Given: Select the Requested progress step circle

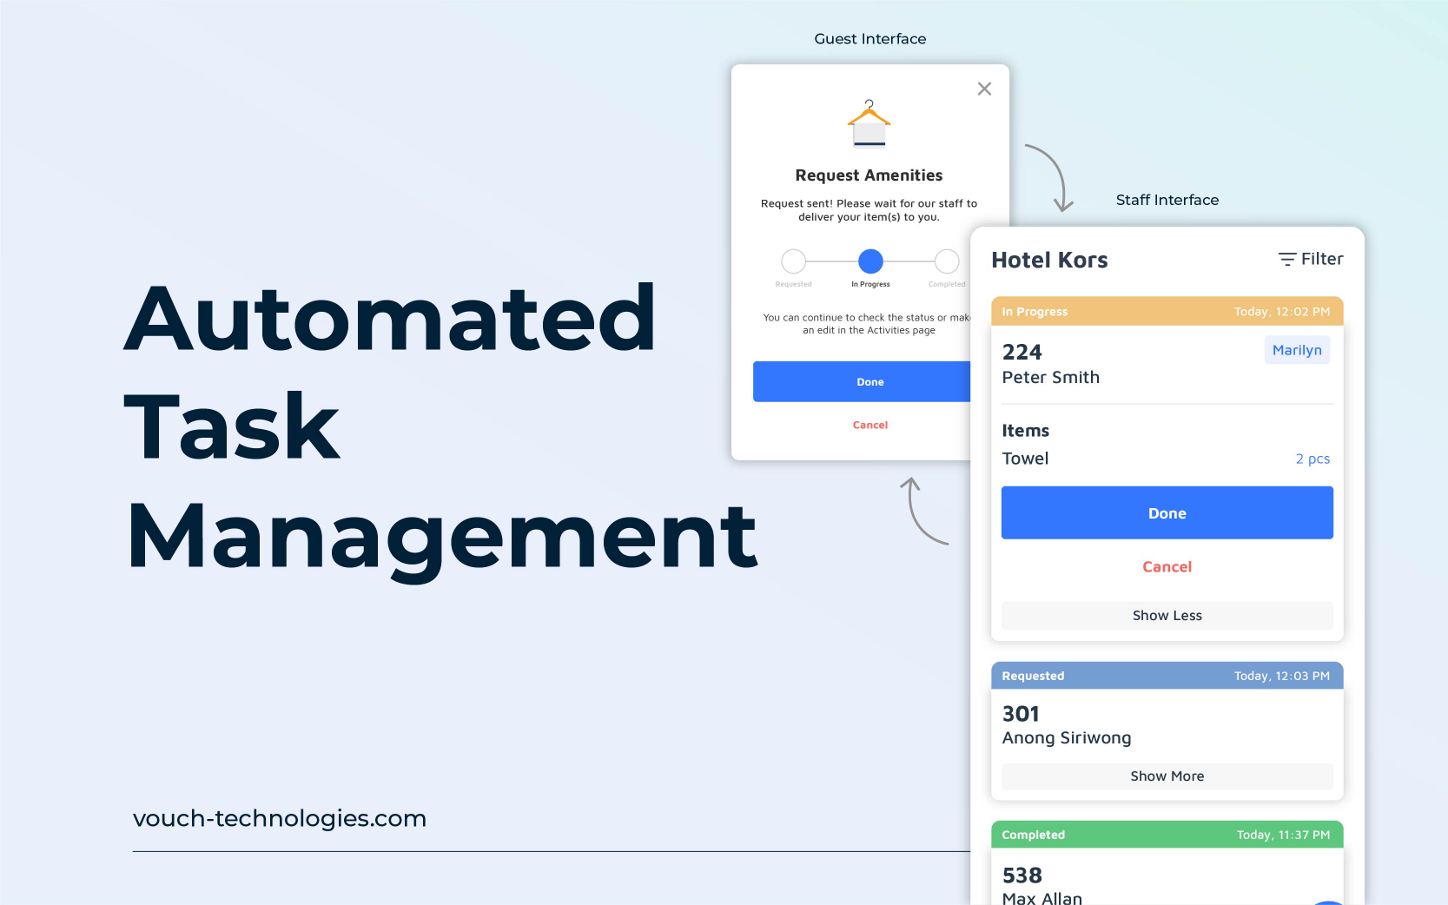Looking at the screenshot, I should tap(794, 261).
